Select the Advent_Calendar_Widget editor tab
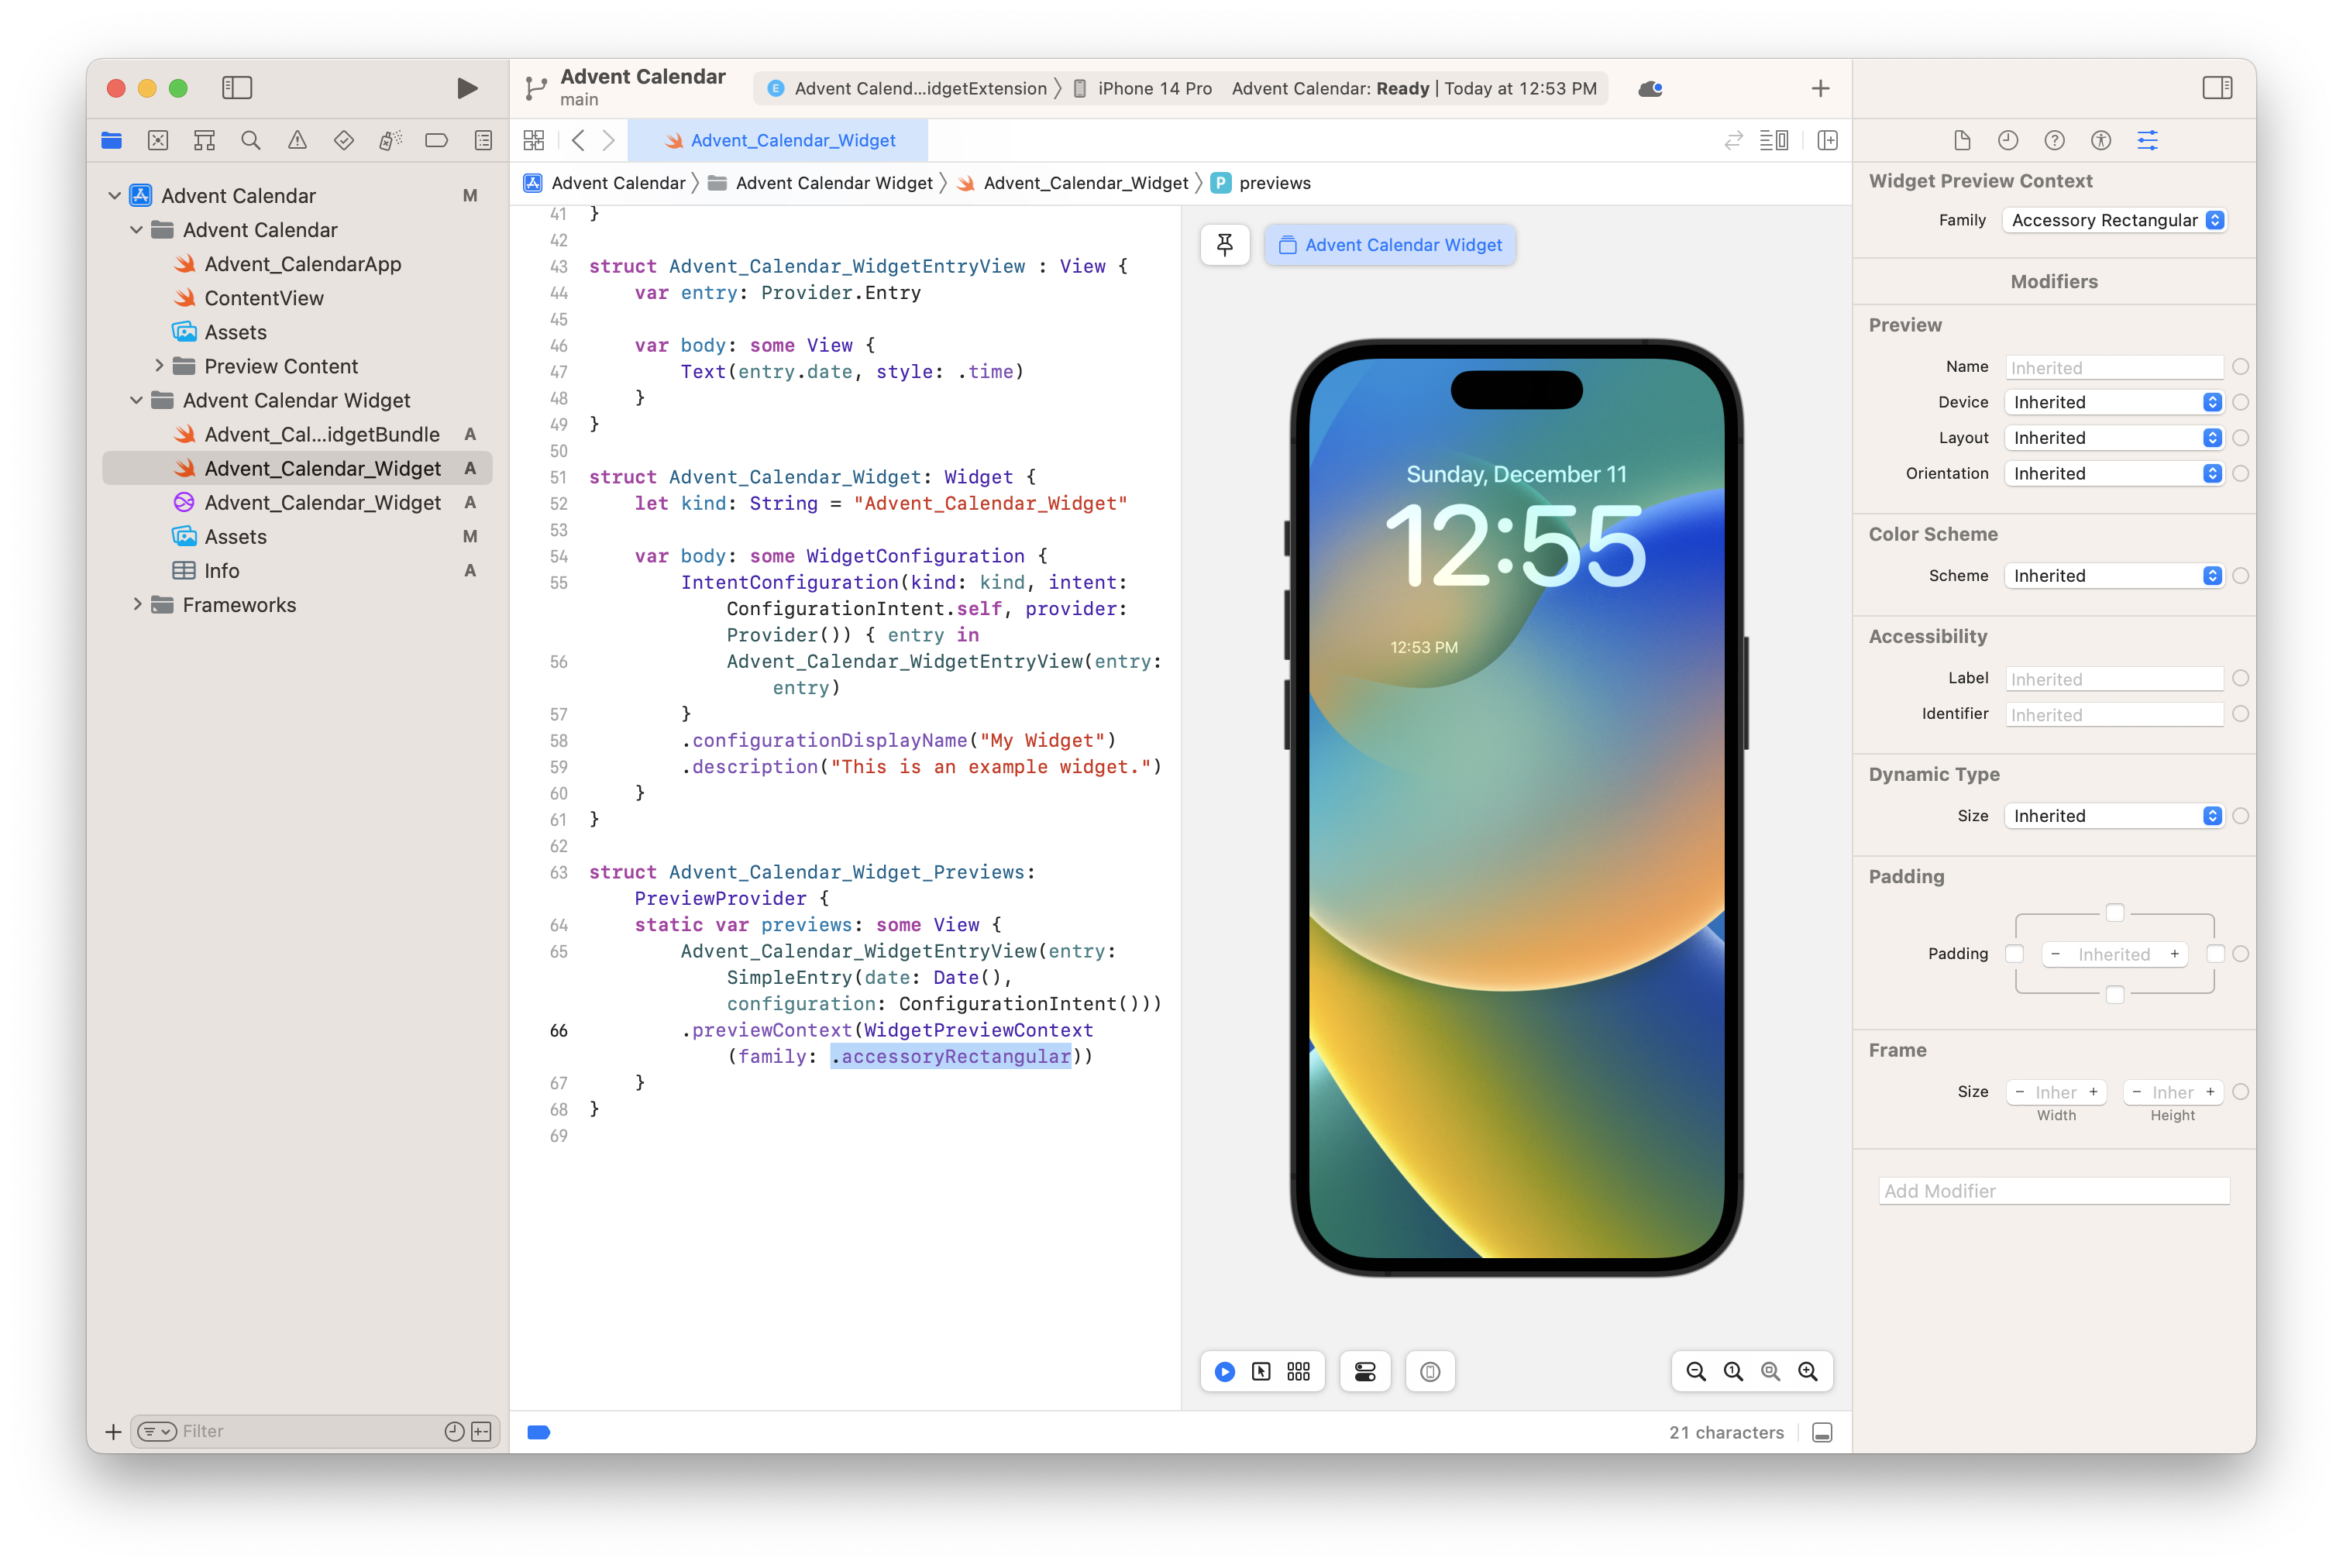Image resolution: width=2343 pixels, height=1568 pixels. coord(779,140)
